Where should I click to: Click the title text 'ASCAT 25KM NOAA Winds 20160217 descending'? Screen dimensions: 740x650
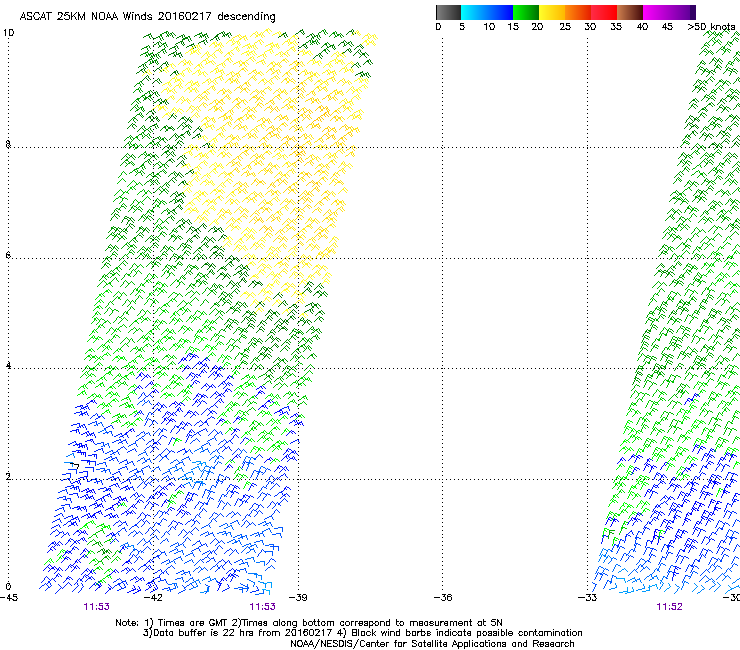click(x=147, y=16)
